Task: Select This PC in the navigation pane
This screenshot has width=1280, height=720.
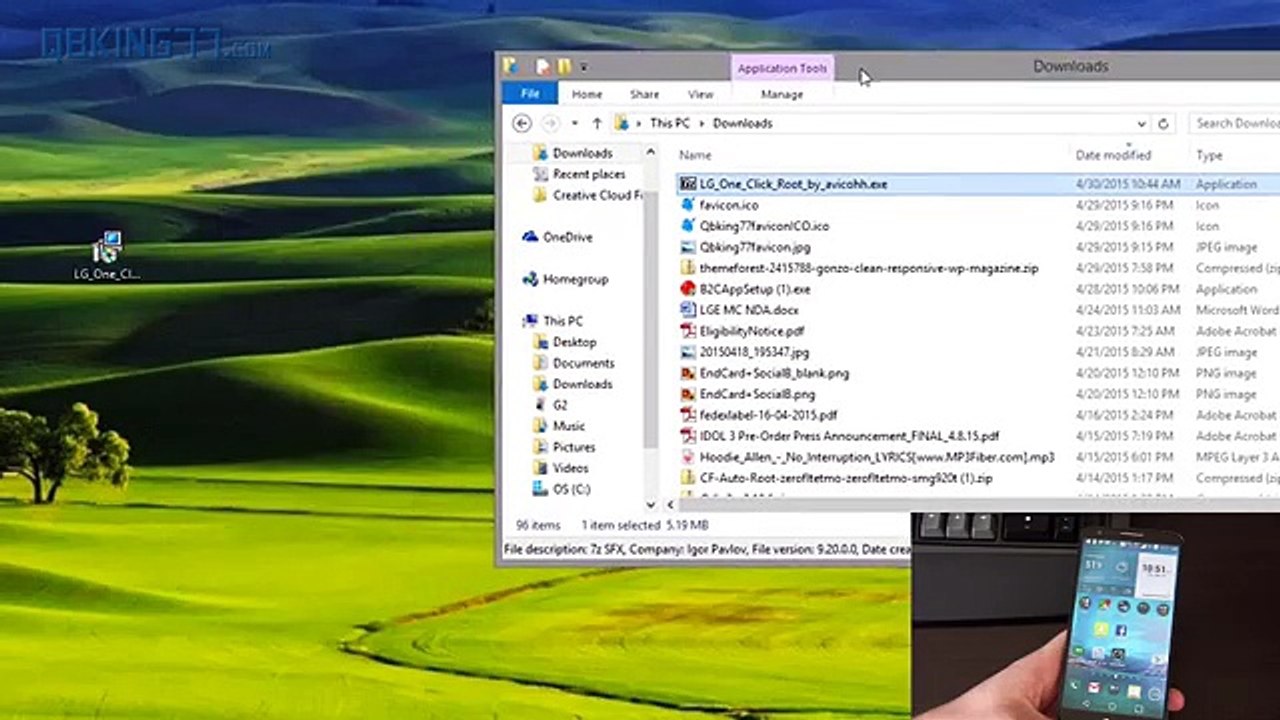Action: [552, 321]
